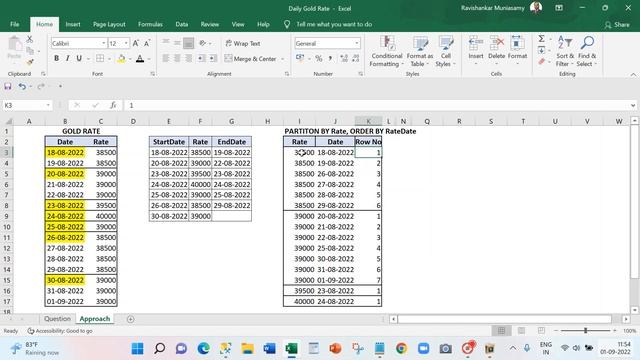Adjust the zoom slider handle
This screenshot has height=360, width=640.
click(586, 331)
